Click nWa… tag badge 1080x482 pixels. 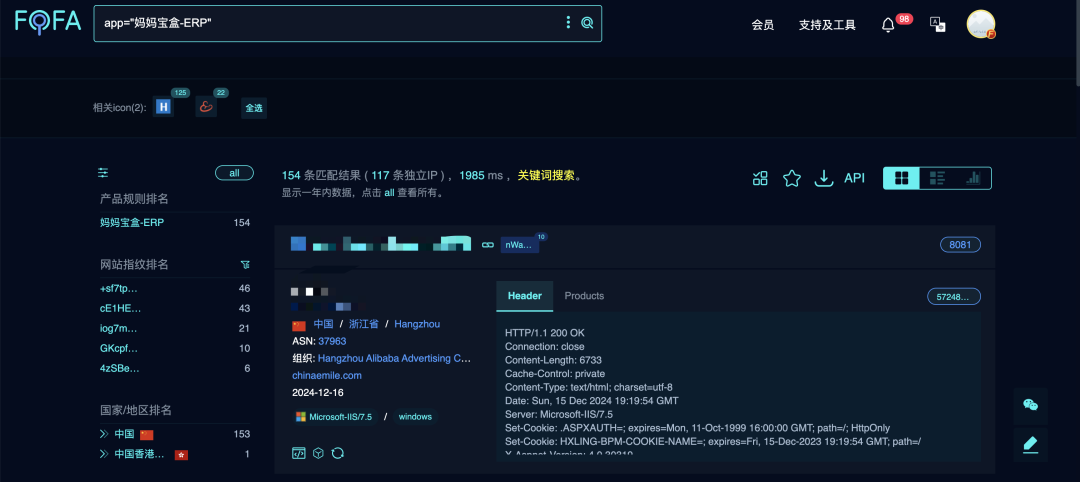[519, 244]
